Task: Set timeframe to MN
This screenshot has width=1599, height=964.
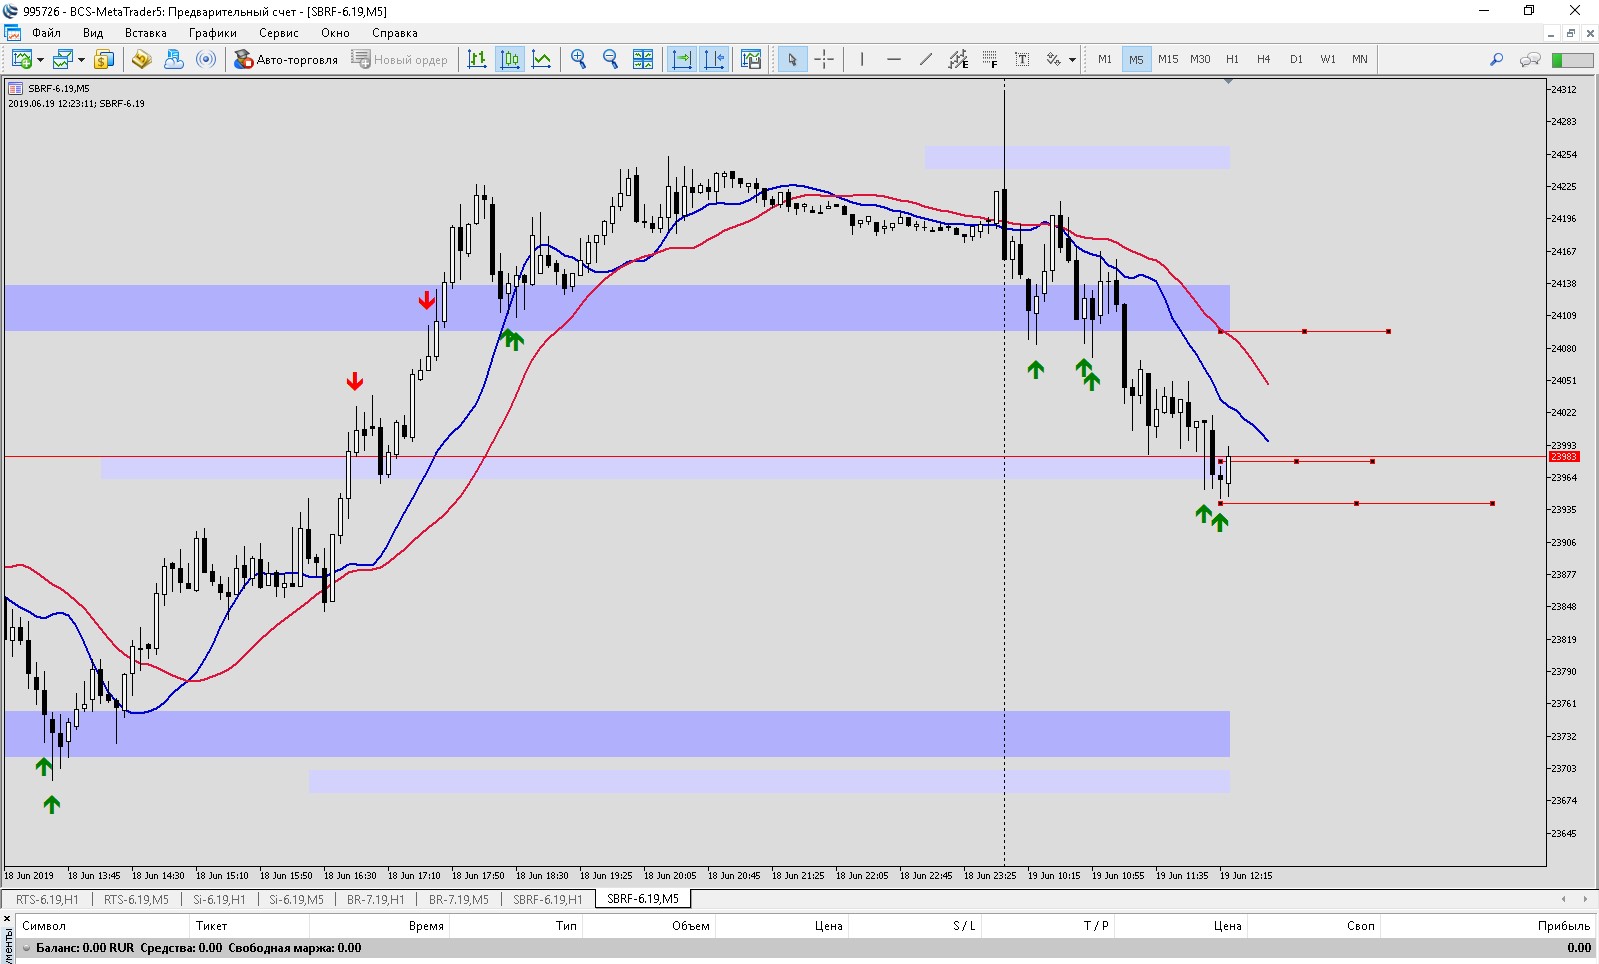Action: [x=1360, y=60]
